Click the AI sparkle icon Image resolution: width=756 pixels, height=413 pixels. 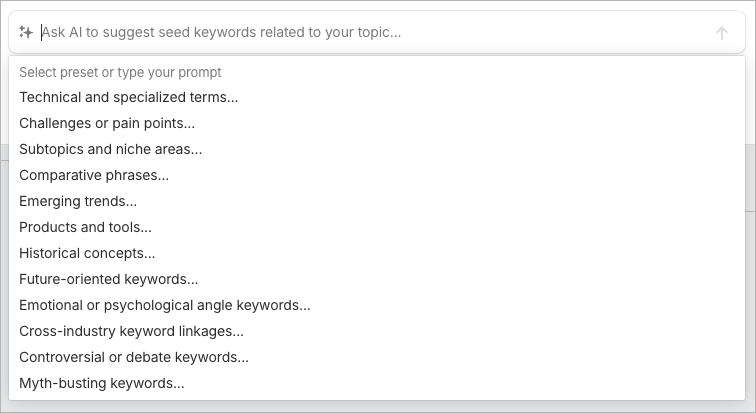pyautogui.click(x=26, y=32)
